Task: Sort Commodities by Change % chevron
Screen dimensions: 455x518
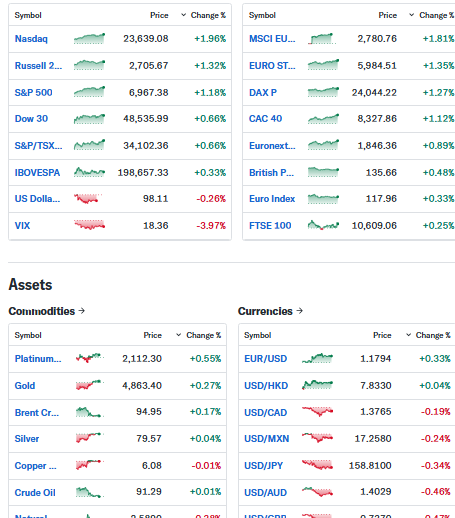Action: click(x=179, y=335)
